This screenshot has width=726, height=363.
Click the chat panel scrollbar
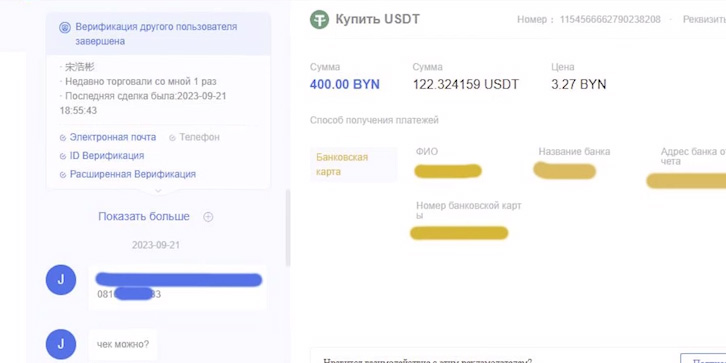click(x=288, y=228)
